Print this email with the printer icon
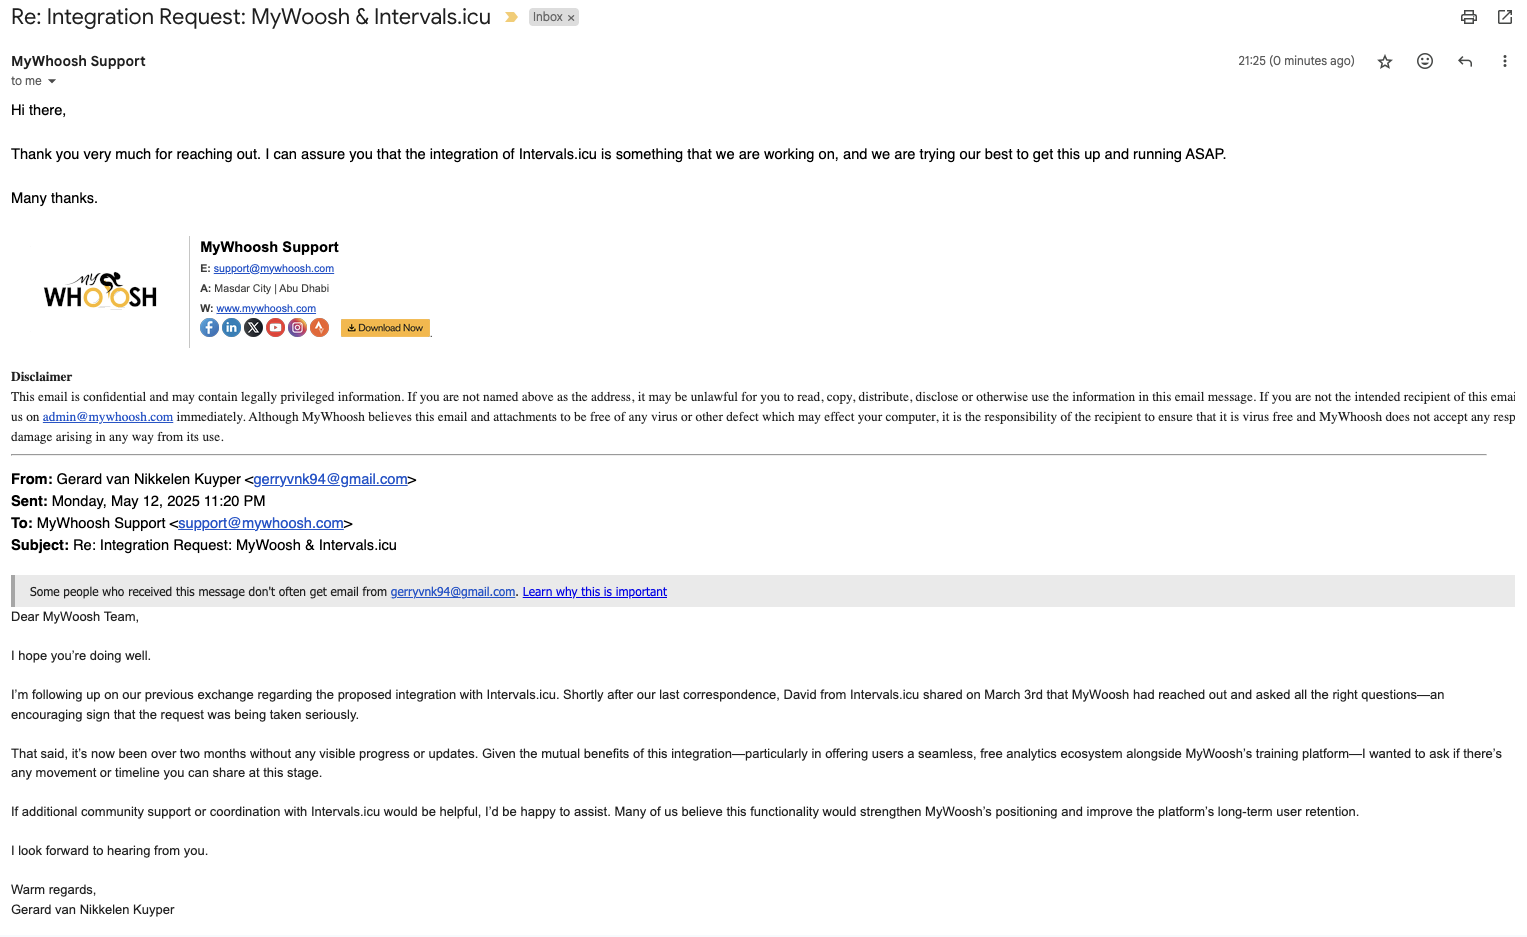The height and width of the screenshot is (937, 1527). pyautogui.click(x=1468, y=17)
